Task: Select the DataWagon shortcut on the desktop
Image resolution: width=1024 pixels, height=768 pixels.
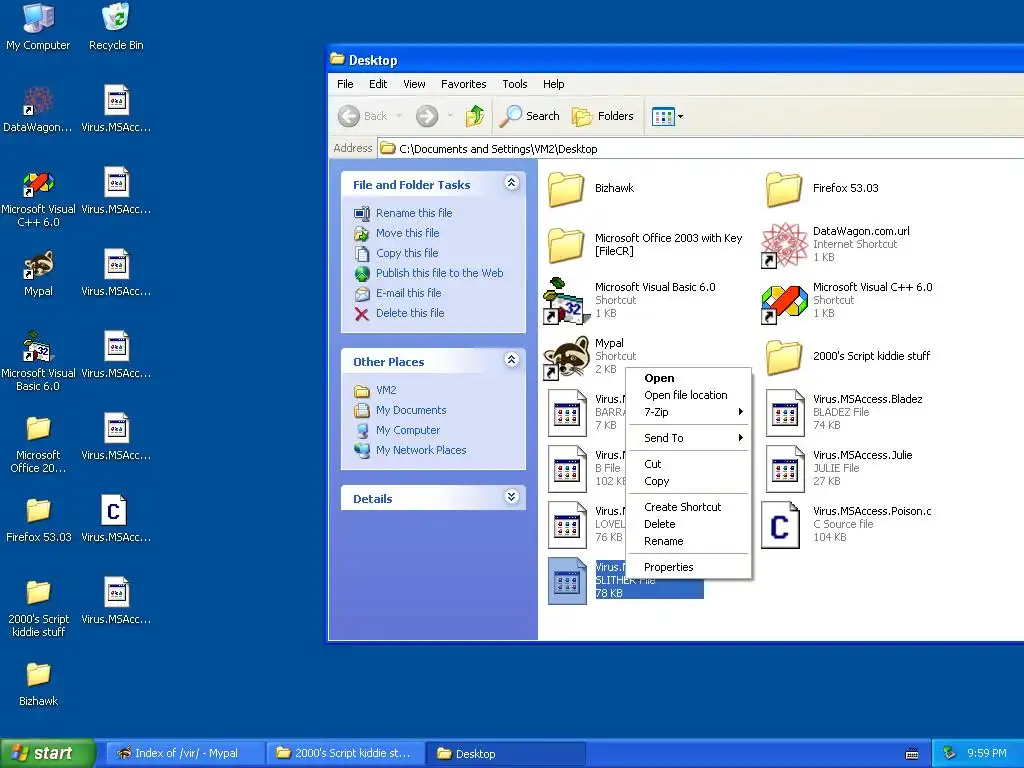Action: tap(38, 108)
